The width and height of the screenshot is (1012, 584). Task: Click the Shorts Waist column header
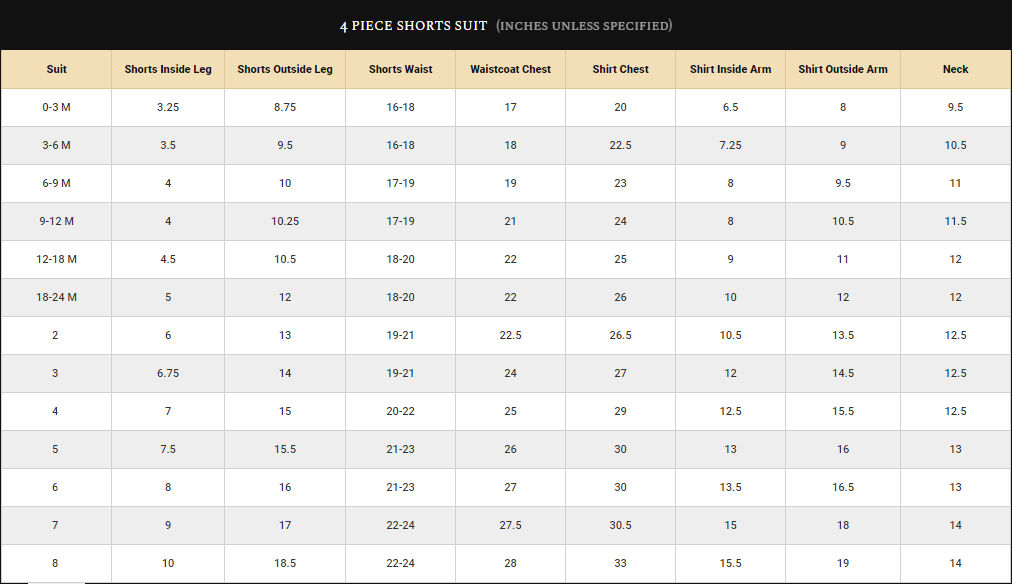coord(400,69)
